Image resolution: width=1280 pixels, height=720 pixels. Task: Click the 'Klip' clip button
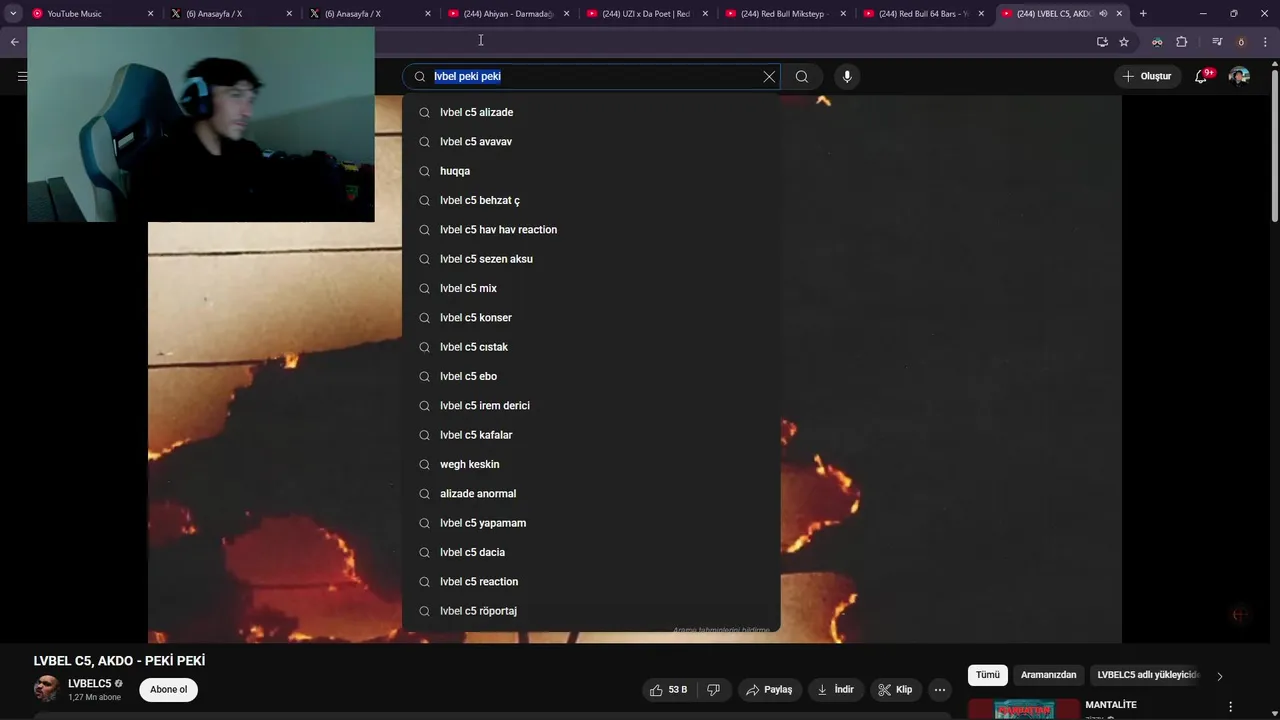895,690
